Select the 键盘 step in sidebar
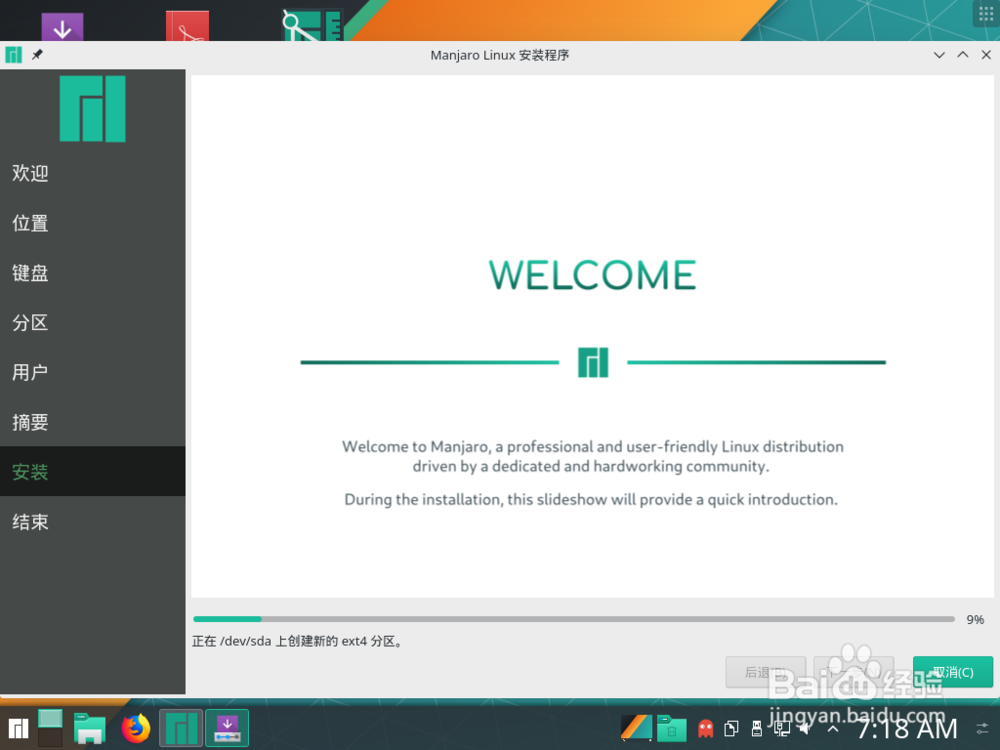The image size is (1000, 750). click(x=92, y=272)
